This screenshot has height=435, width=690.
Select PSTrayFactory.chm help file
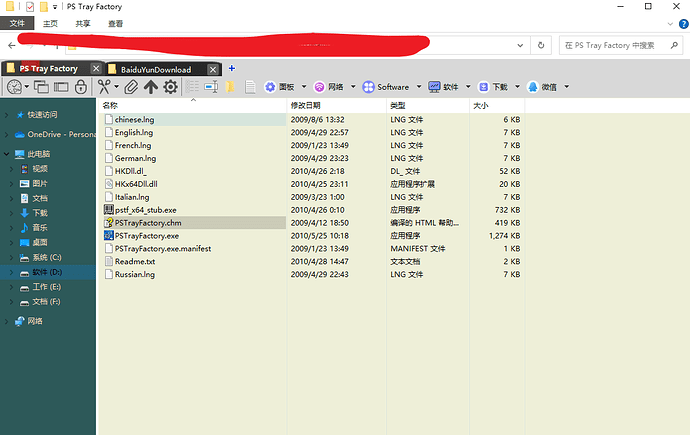point(148,223)
